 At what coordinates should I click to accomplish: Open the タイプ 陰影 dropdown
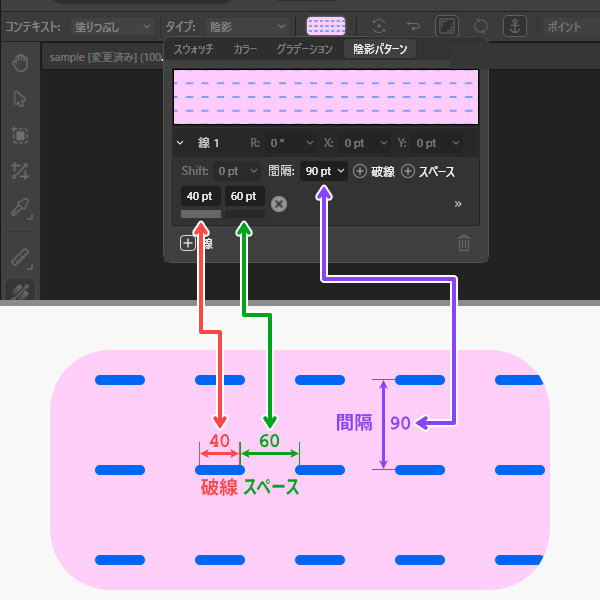pos(245,26)
